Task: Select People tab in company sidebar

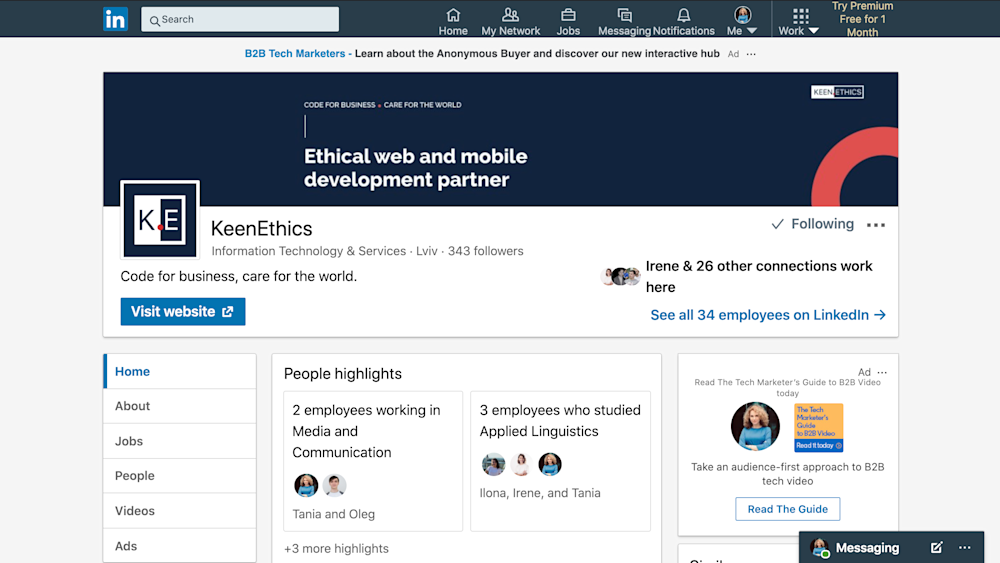Action: point(180,476)
